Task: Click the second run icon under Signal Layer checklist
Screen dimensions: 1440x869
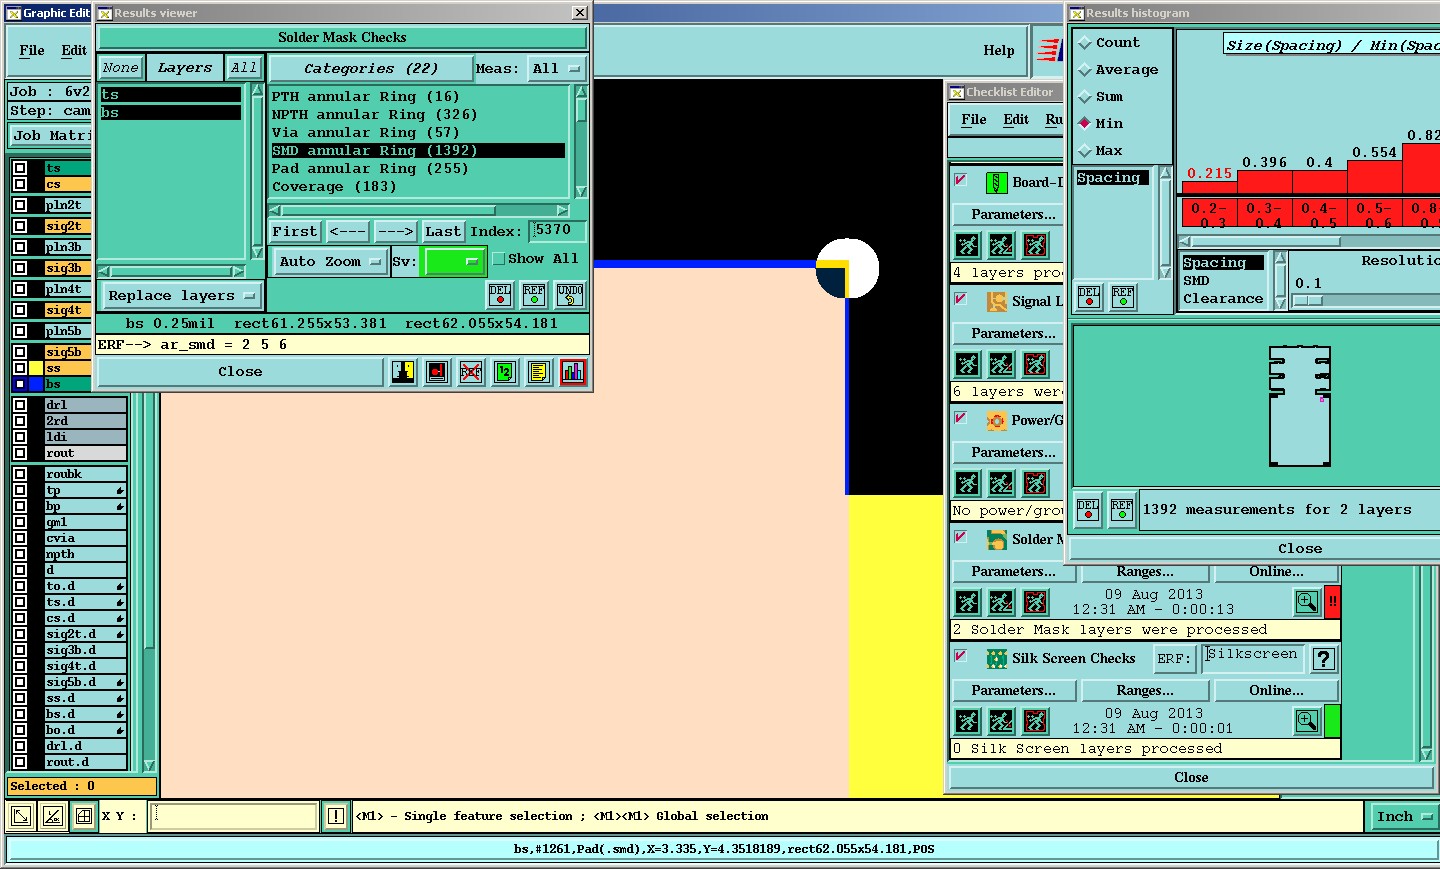Action: (1001, 364)
